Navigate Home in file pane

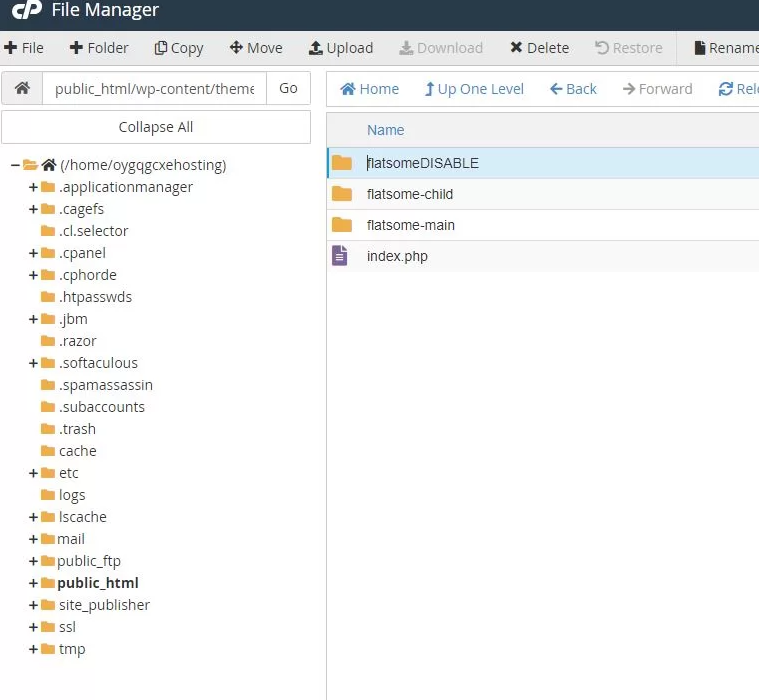pos(369,89)
